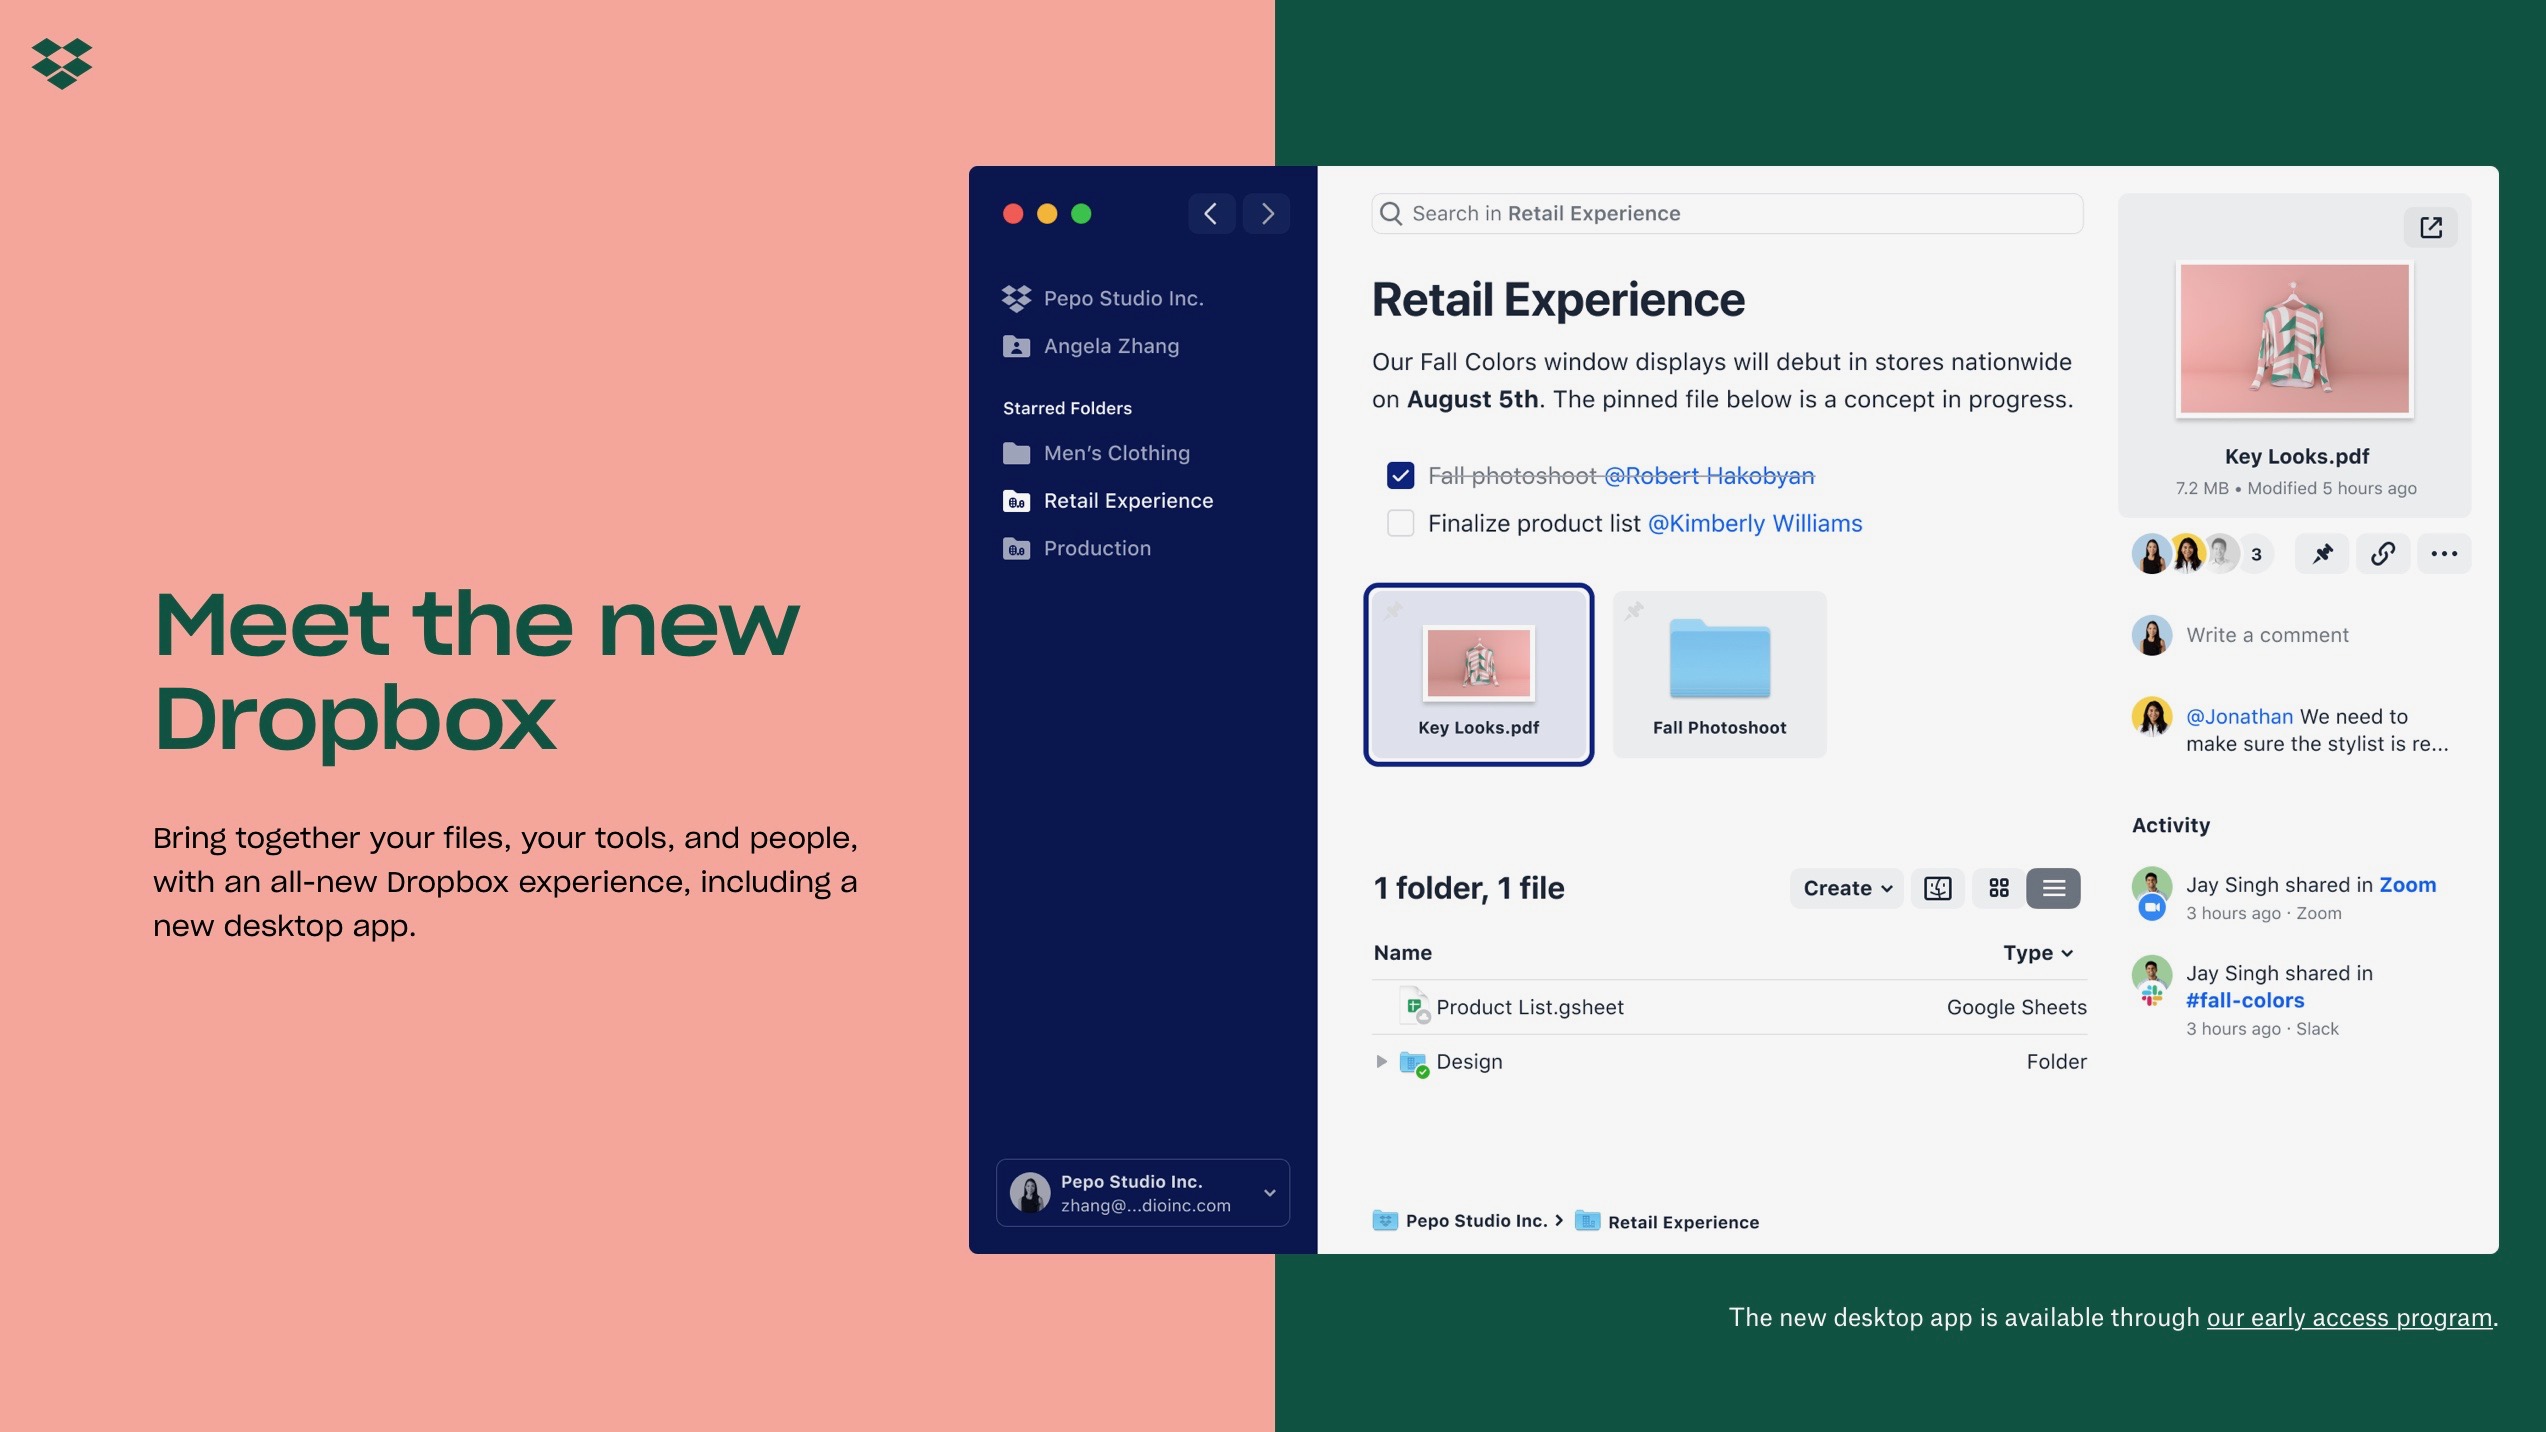Switch to grid view layout

pyautogui.click(x=1998, y=888)
